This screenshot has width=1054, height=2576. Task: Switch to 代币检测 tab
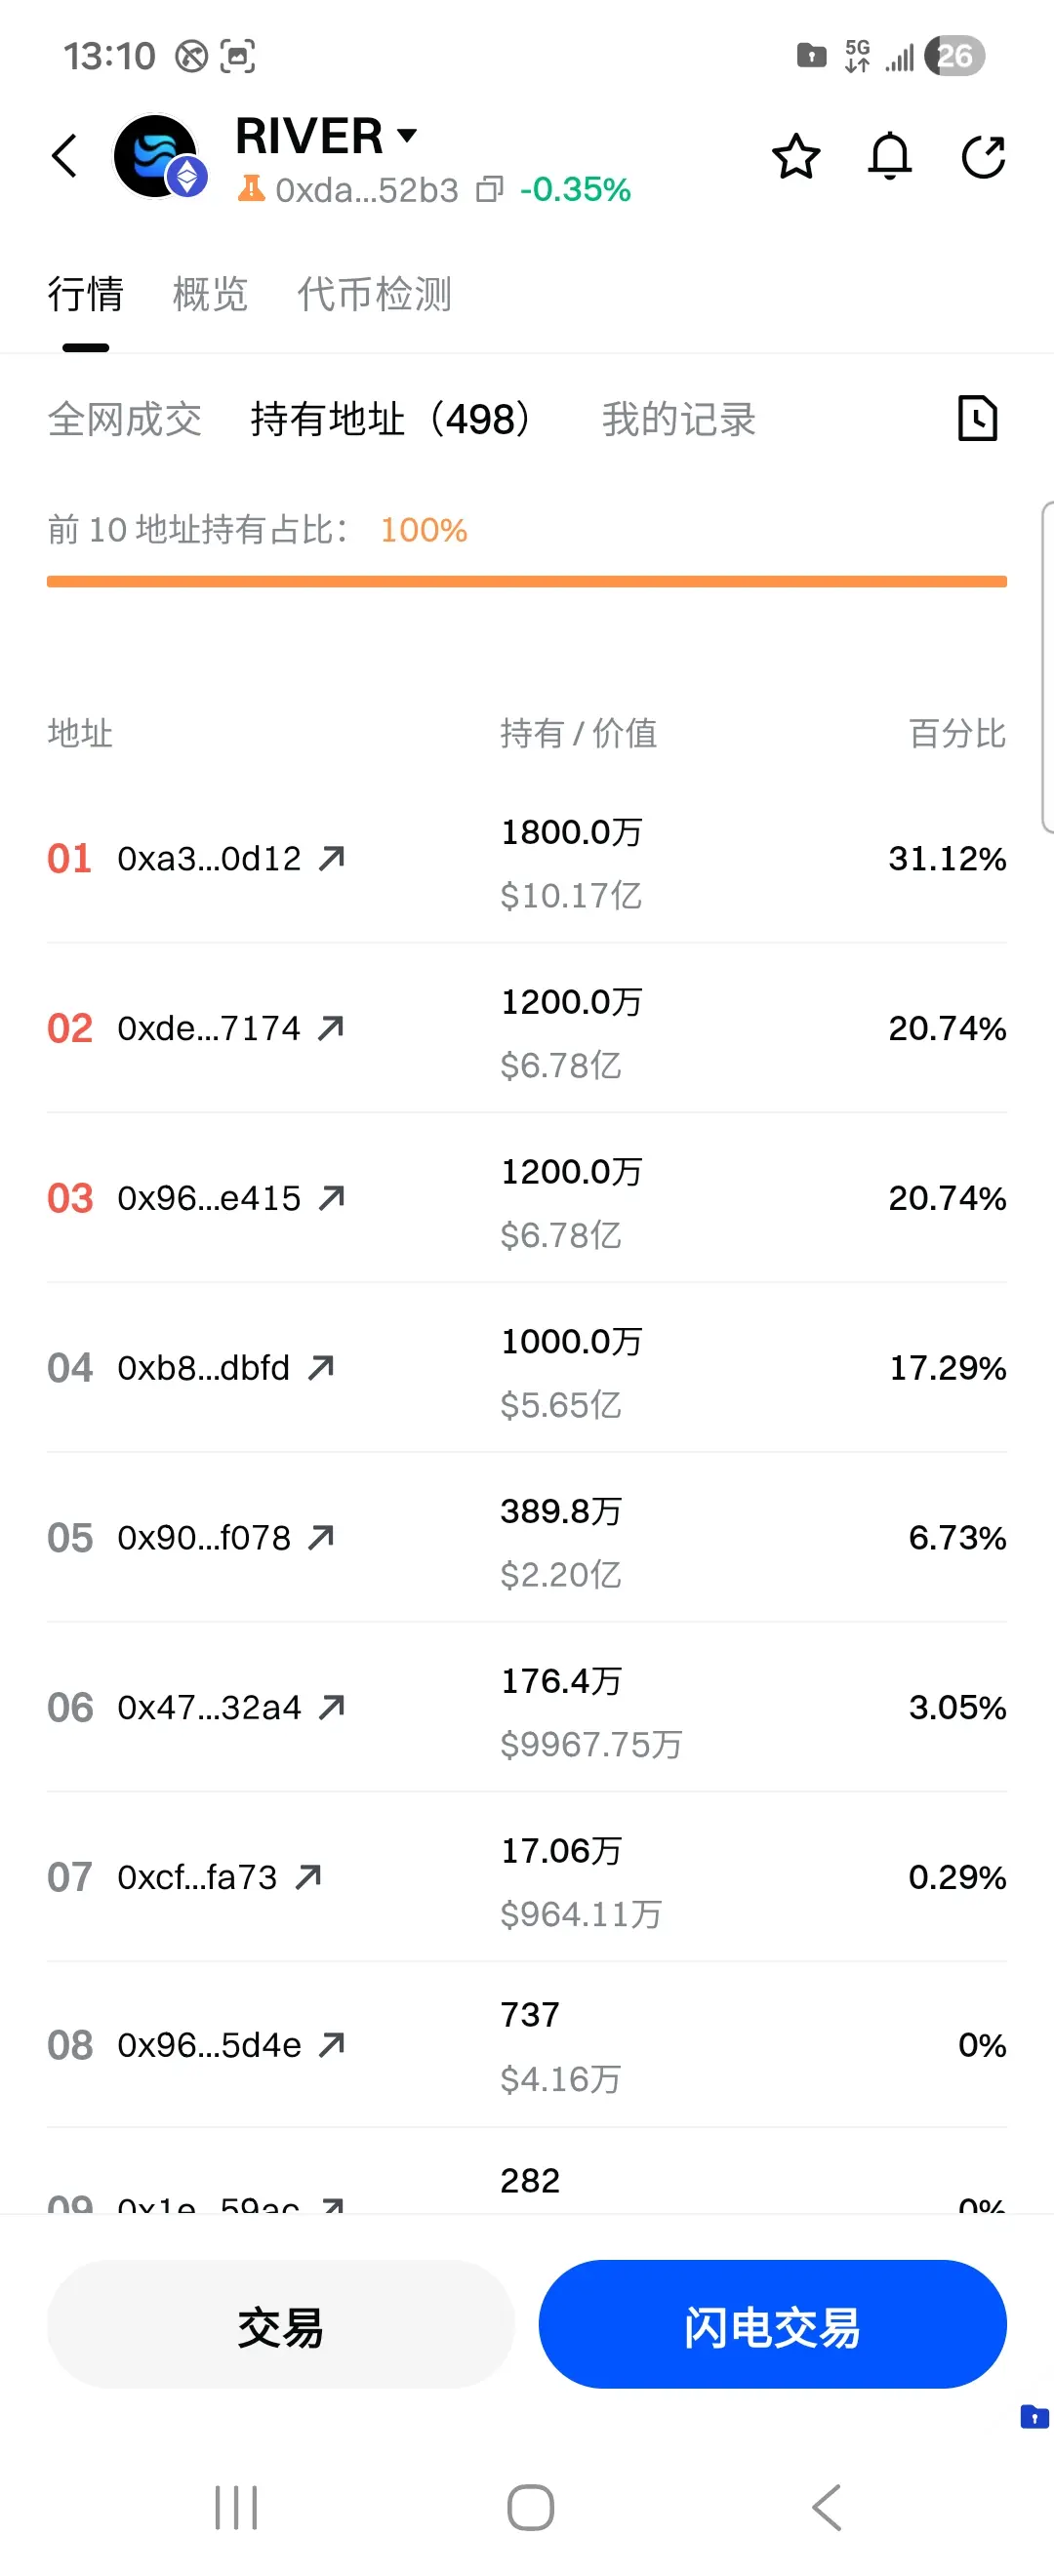pyautogui.click(x=374, y=294)
